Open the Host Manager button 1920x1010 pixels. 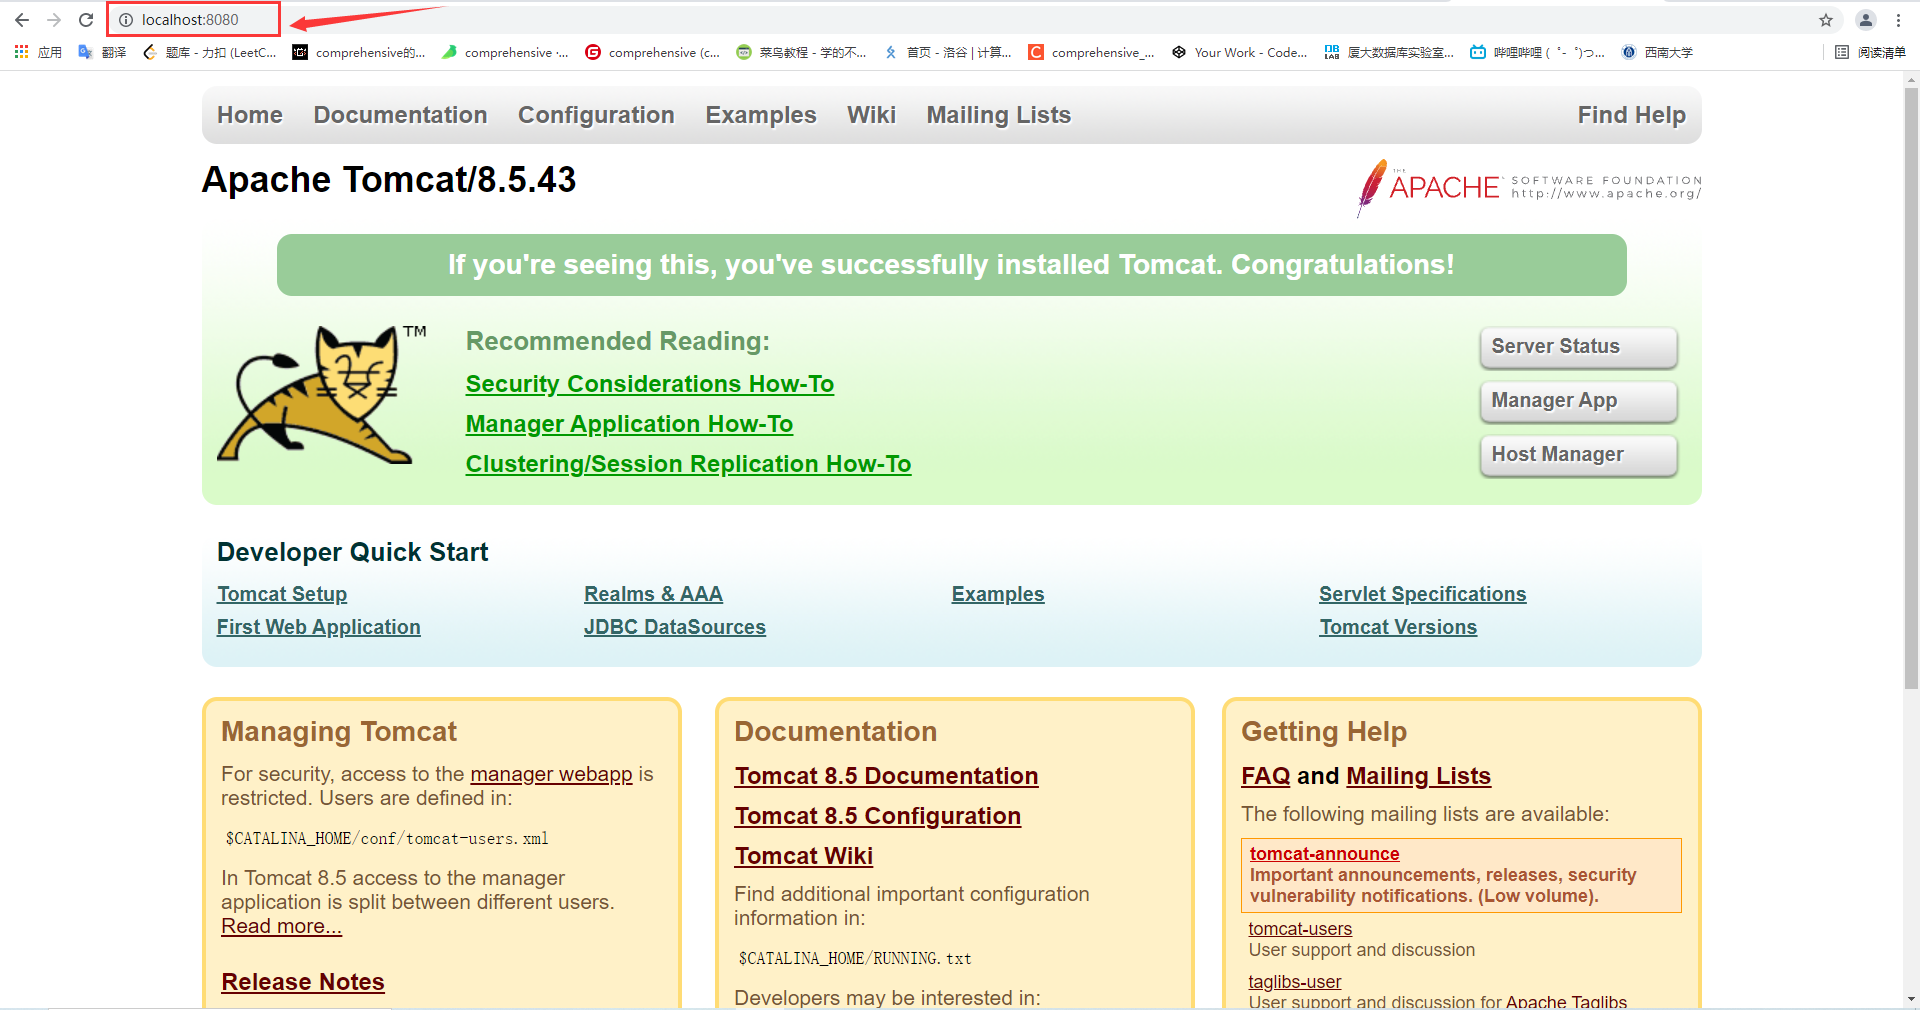tap(1578, 455)
